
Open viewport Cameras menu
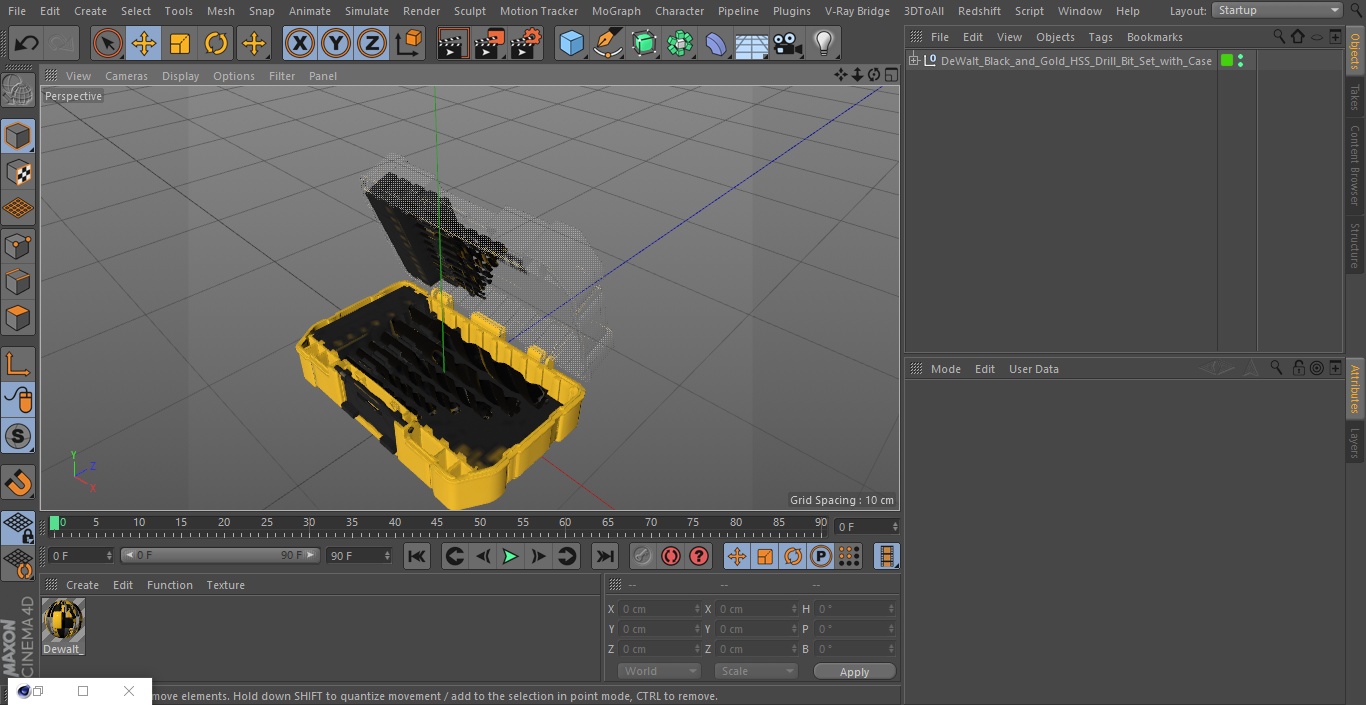tap(126, 76)
